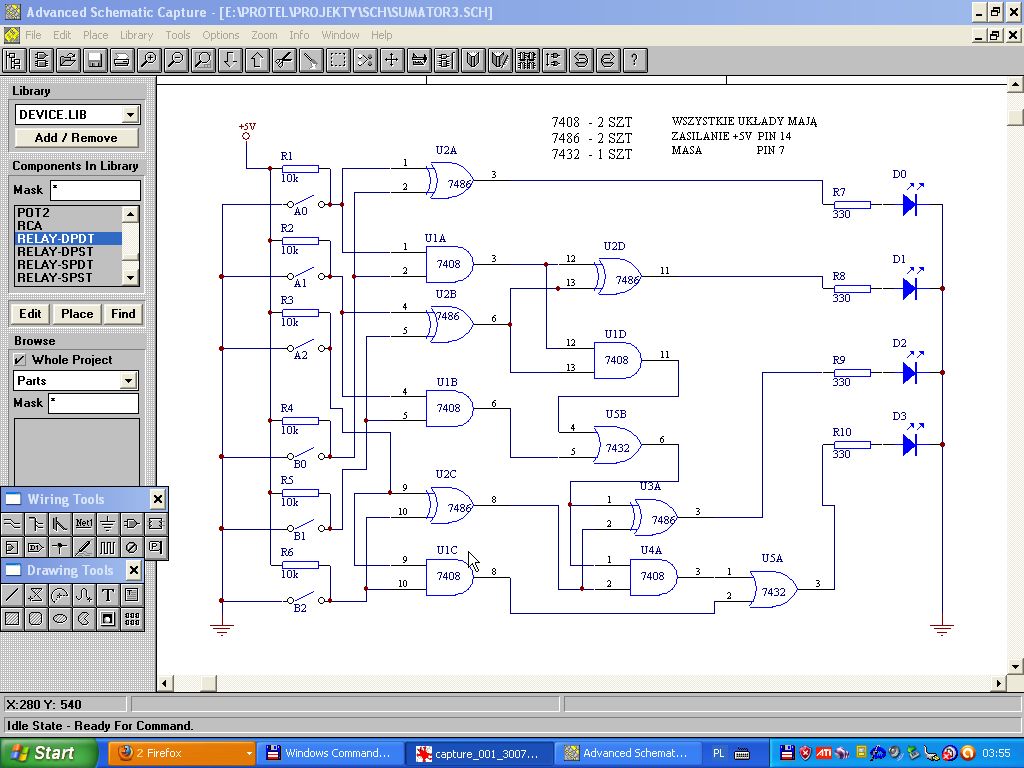The height and width of the screenshot is (768, 1024).
Task: Open the Library menu
Action: [x=136, y=35]
